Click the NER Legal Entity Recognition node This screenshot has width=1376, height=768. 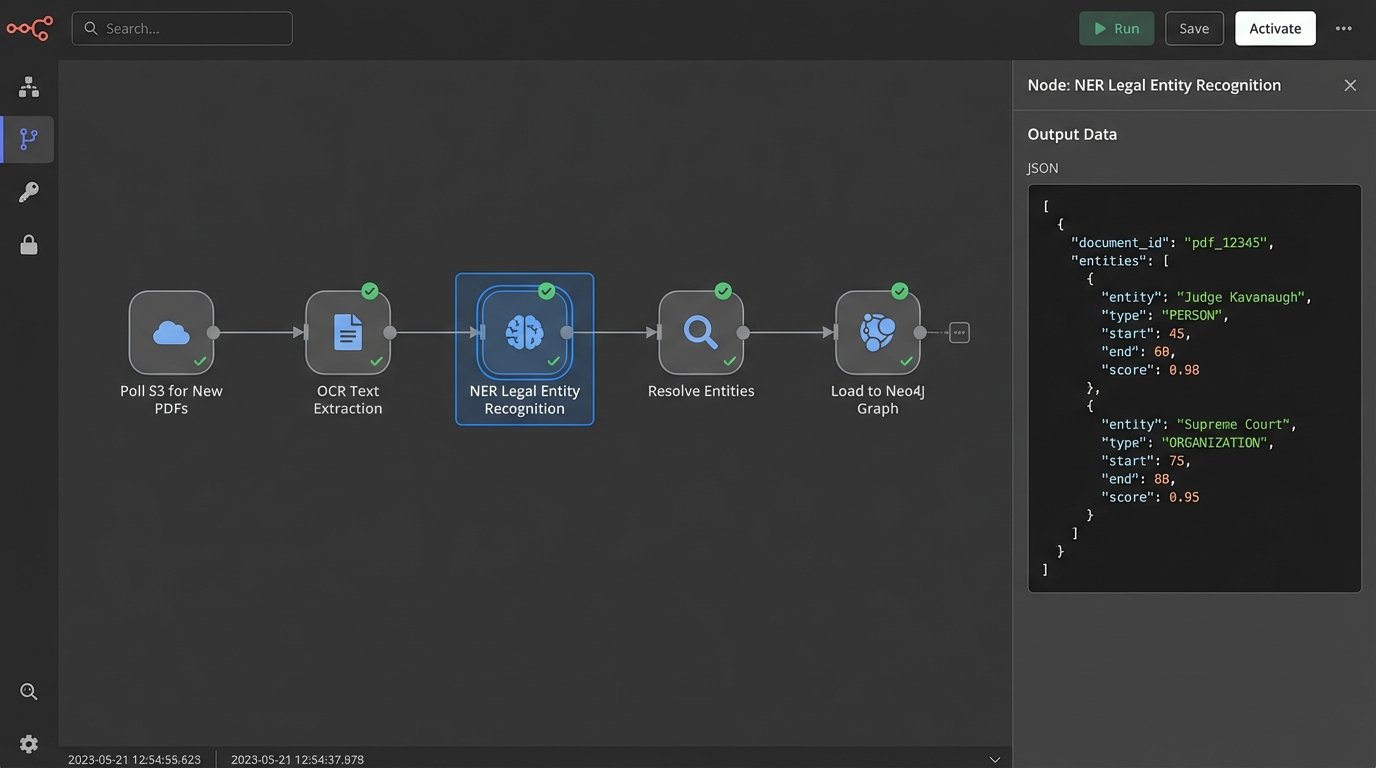coord(524,333)
